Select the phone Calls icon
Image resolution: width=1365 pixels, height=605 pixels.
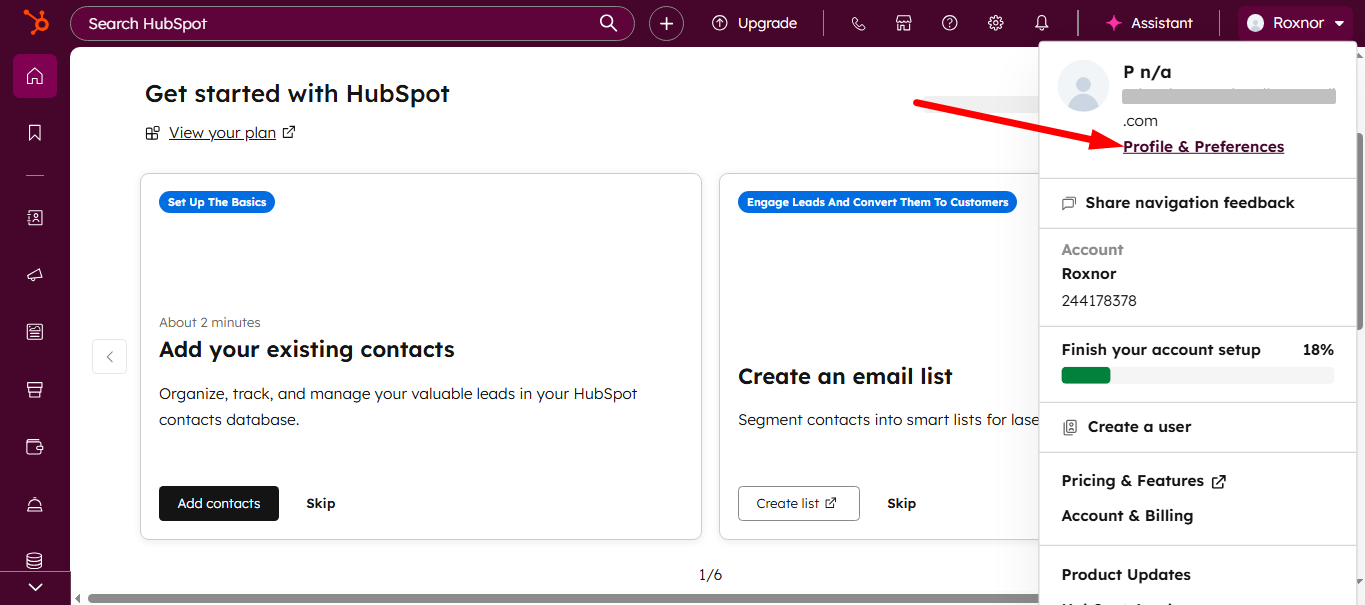point(858,22)
